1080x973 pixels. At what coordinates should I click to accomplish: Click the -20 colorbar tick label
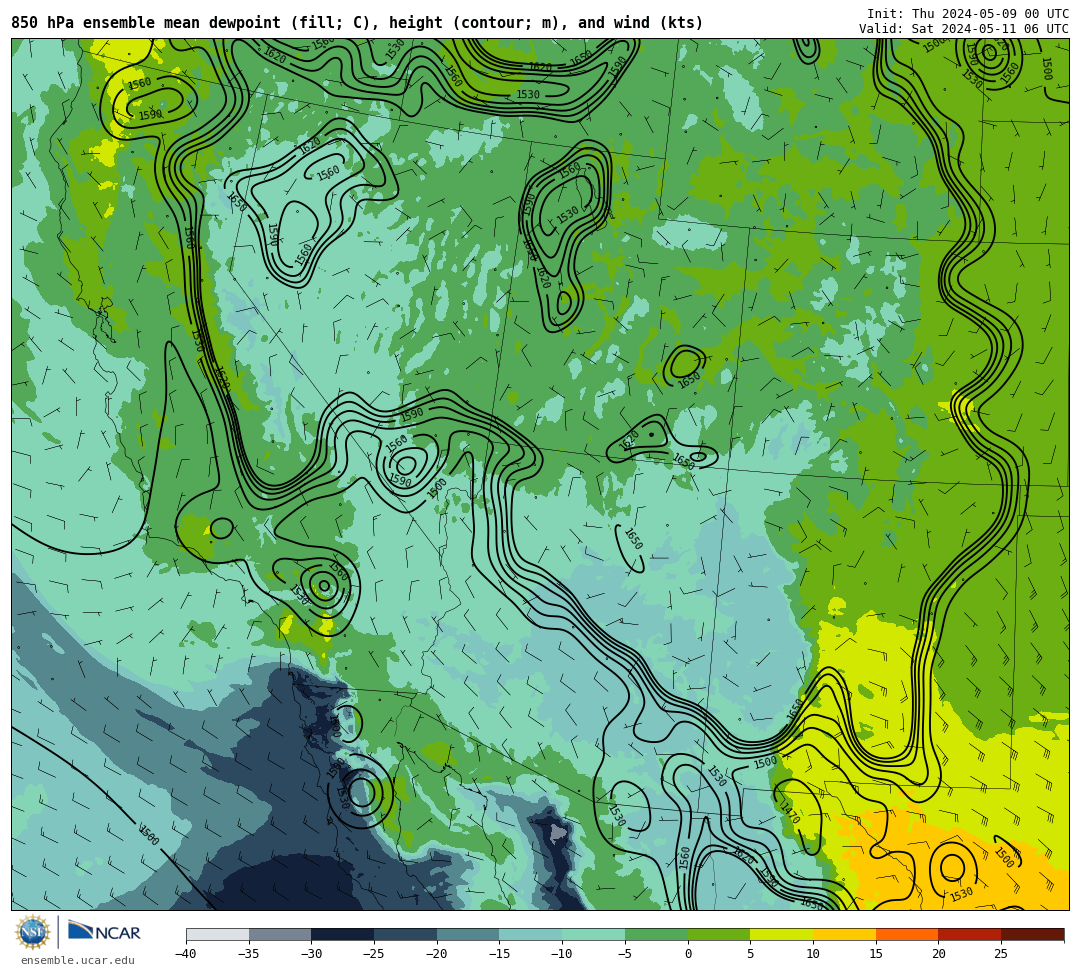pos(437,954)
